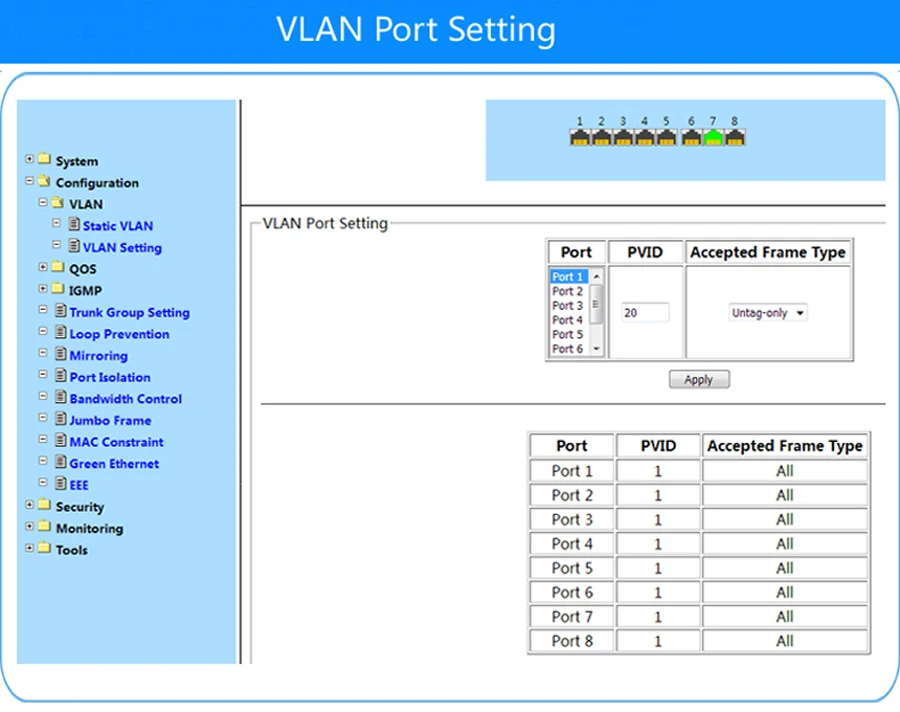Click port 5 icon in switch panel
Screen dimensions: 900x712
coord(666,137)
